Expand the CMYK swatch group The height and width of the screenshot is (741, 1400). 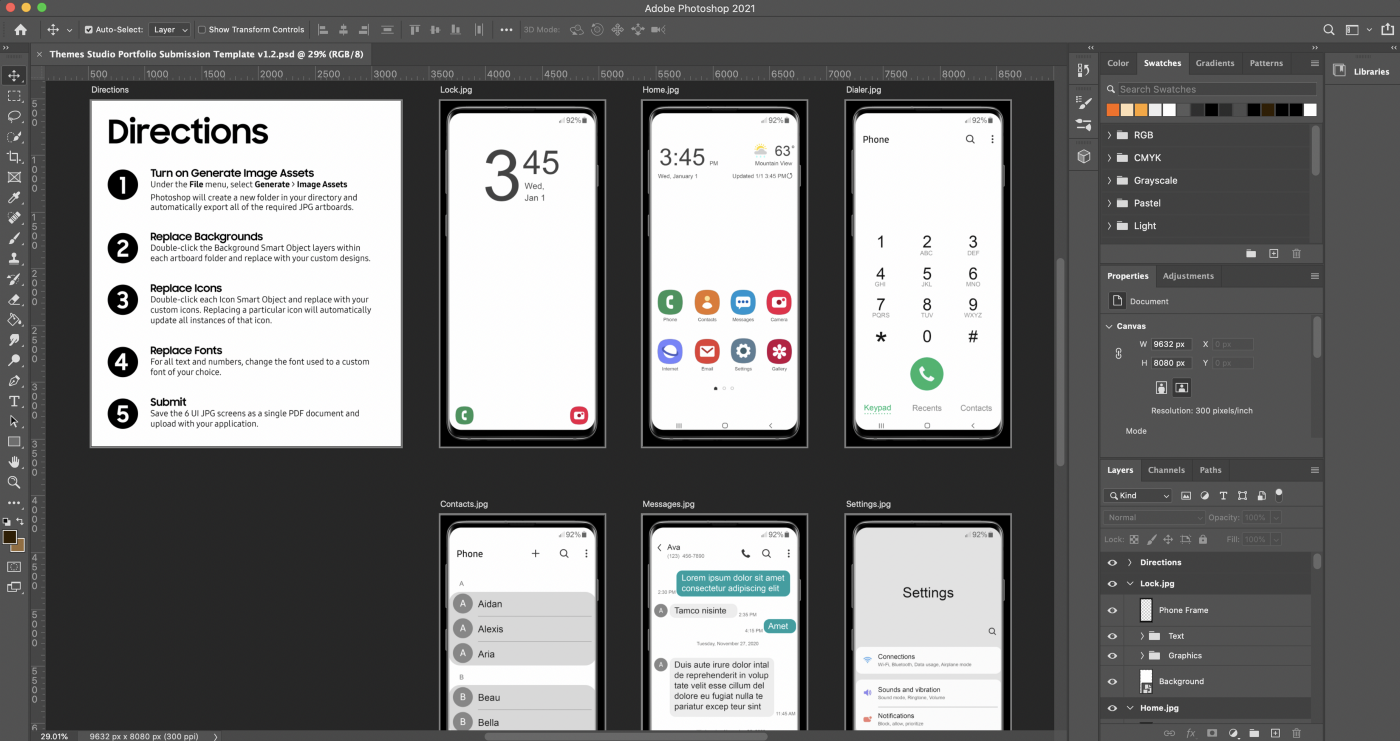[x=1109, y=158]
